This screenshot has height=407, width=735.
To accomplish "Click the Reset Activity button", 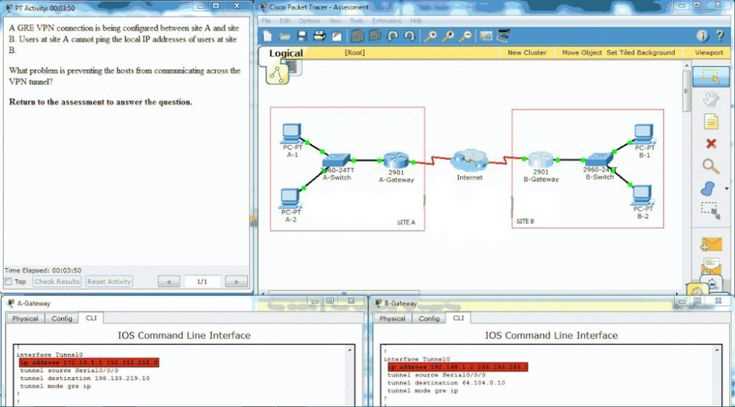I will 109,282.
